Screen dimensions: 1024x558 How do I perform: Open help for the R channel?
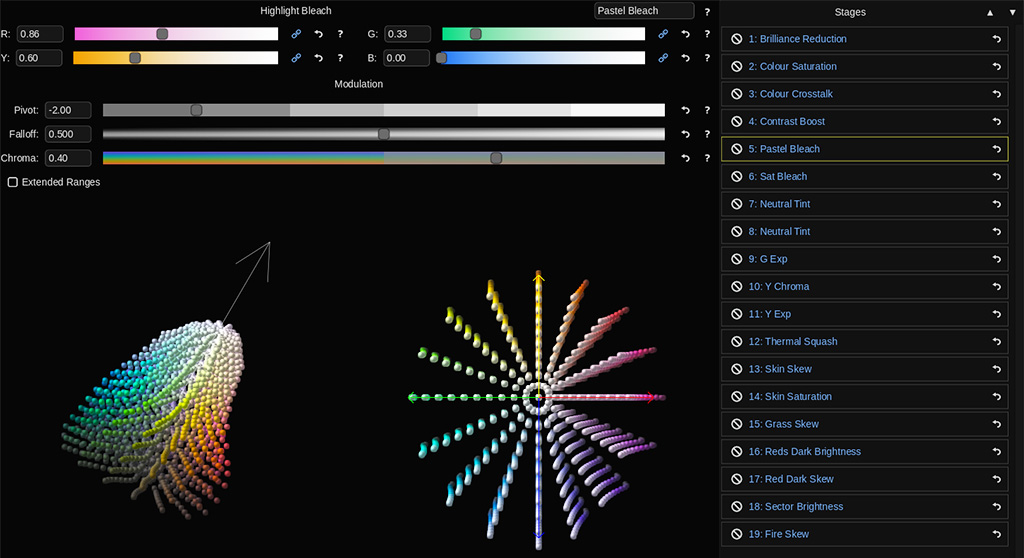coord(340,34)
